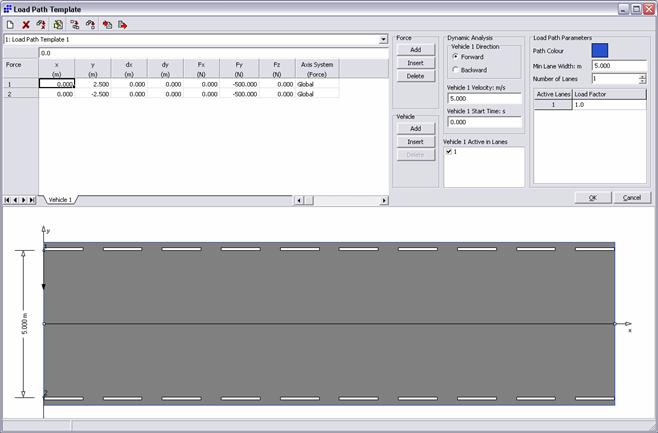
Task: Click the green spreadsheet icon in toolbar
Action: [58, 24]
